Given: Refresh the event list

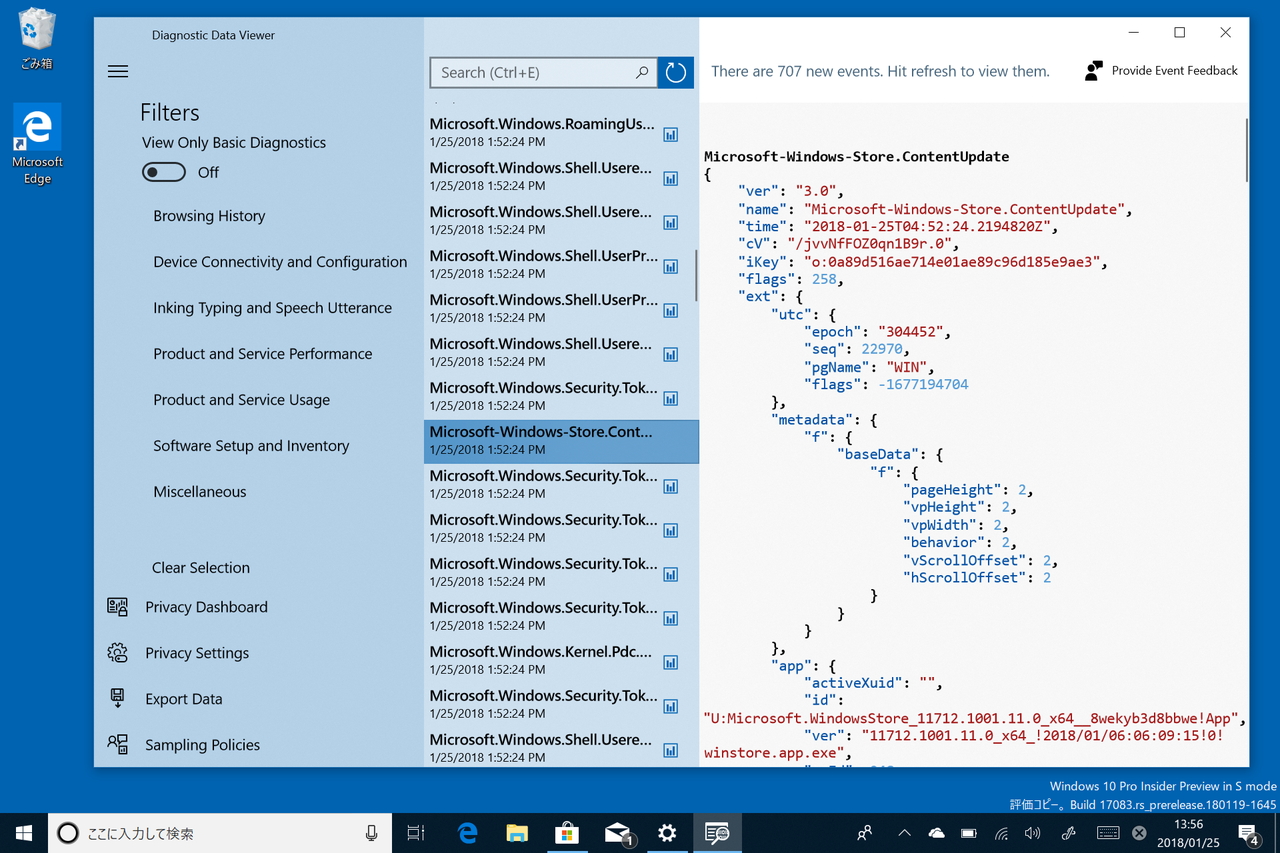Looking at the screenshot, I should coord(676,72).
